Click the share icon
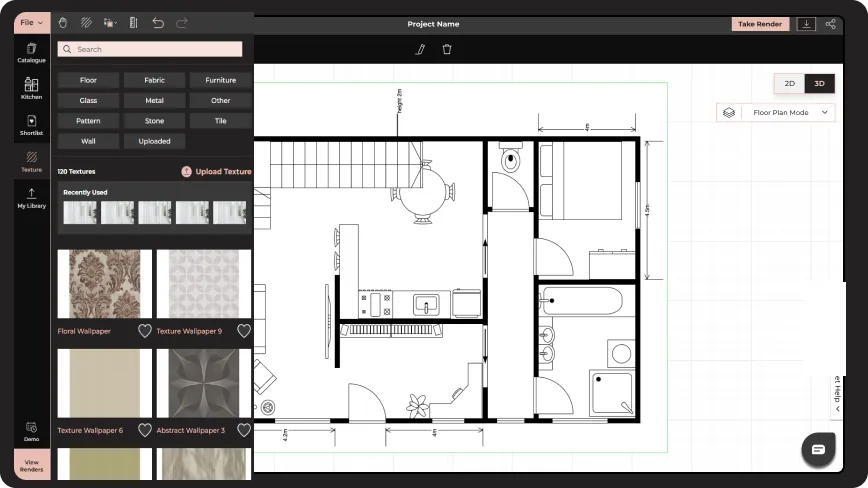868x488 pixels. pos(830,24)
